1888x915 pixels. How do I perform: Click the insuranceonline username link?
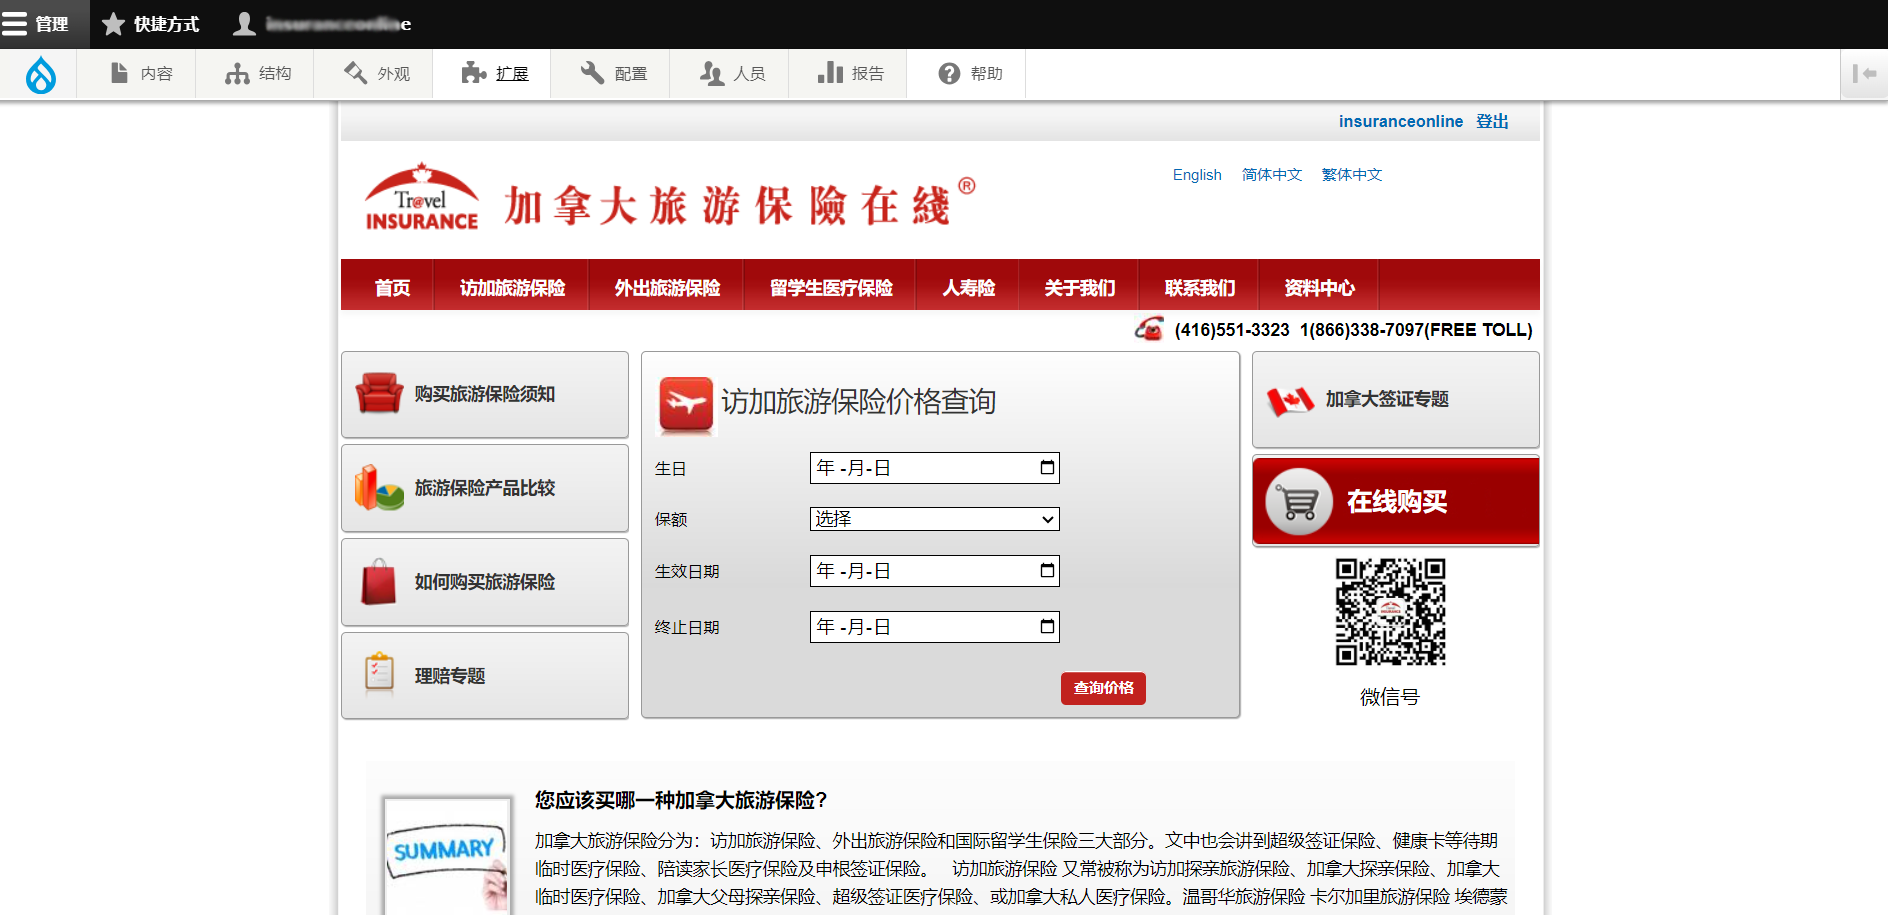click(1400, 121)
